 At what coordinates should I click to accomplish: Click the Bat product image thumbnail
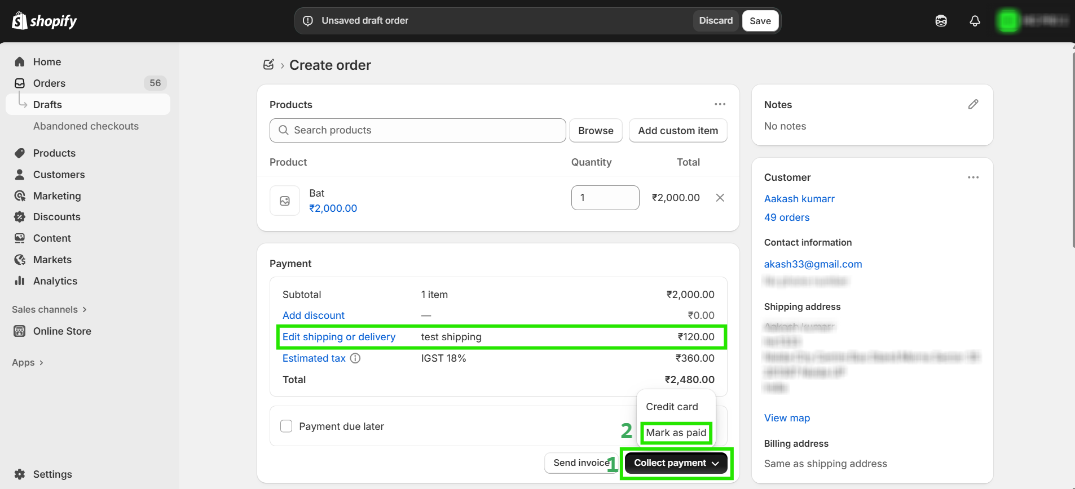pyautogui.click(x=285, y=201)
